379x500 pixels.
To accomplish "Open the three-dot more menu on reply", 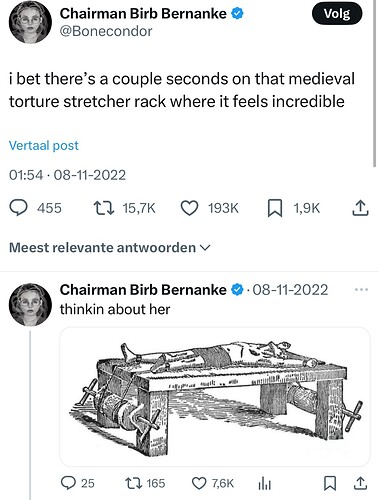I will pyautogui.click(x=361, y=290).
